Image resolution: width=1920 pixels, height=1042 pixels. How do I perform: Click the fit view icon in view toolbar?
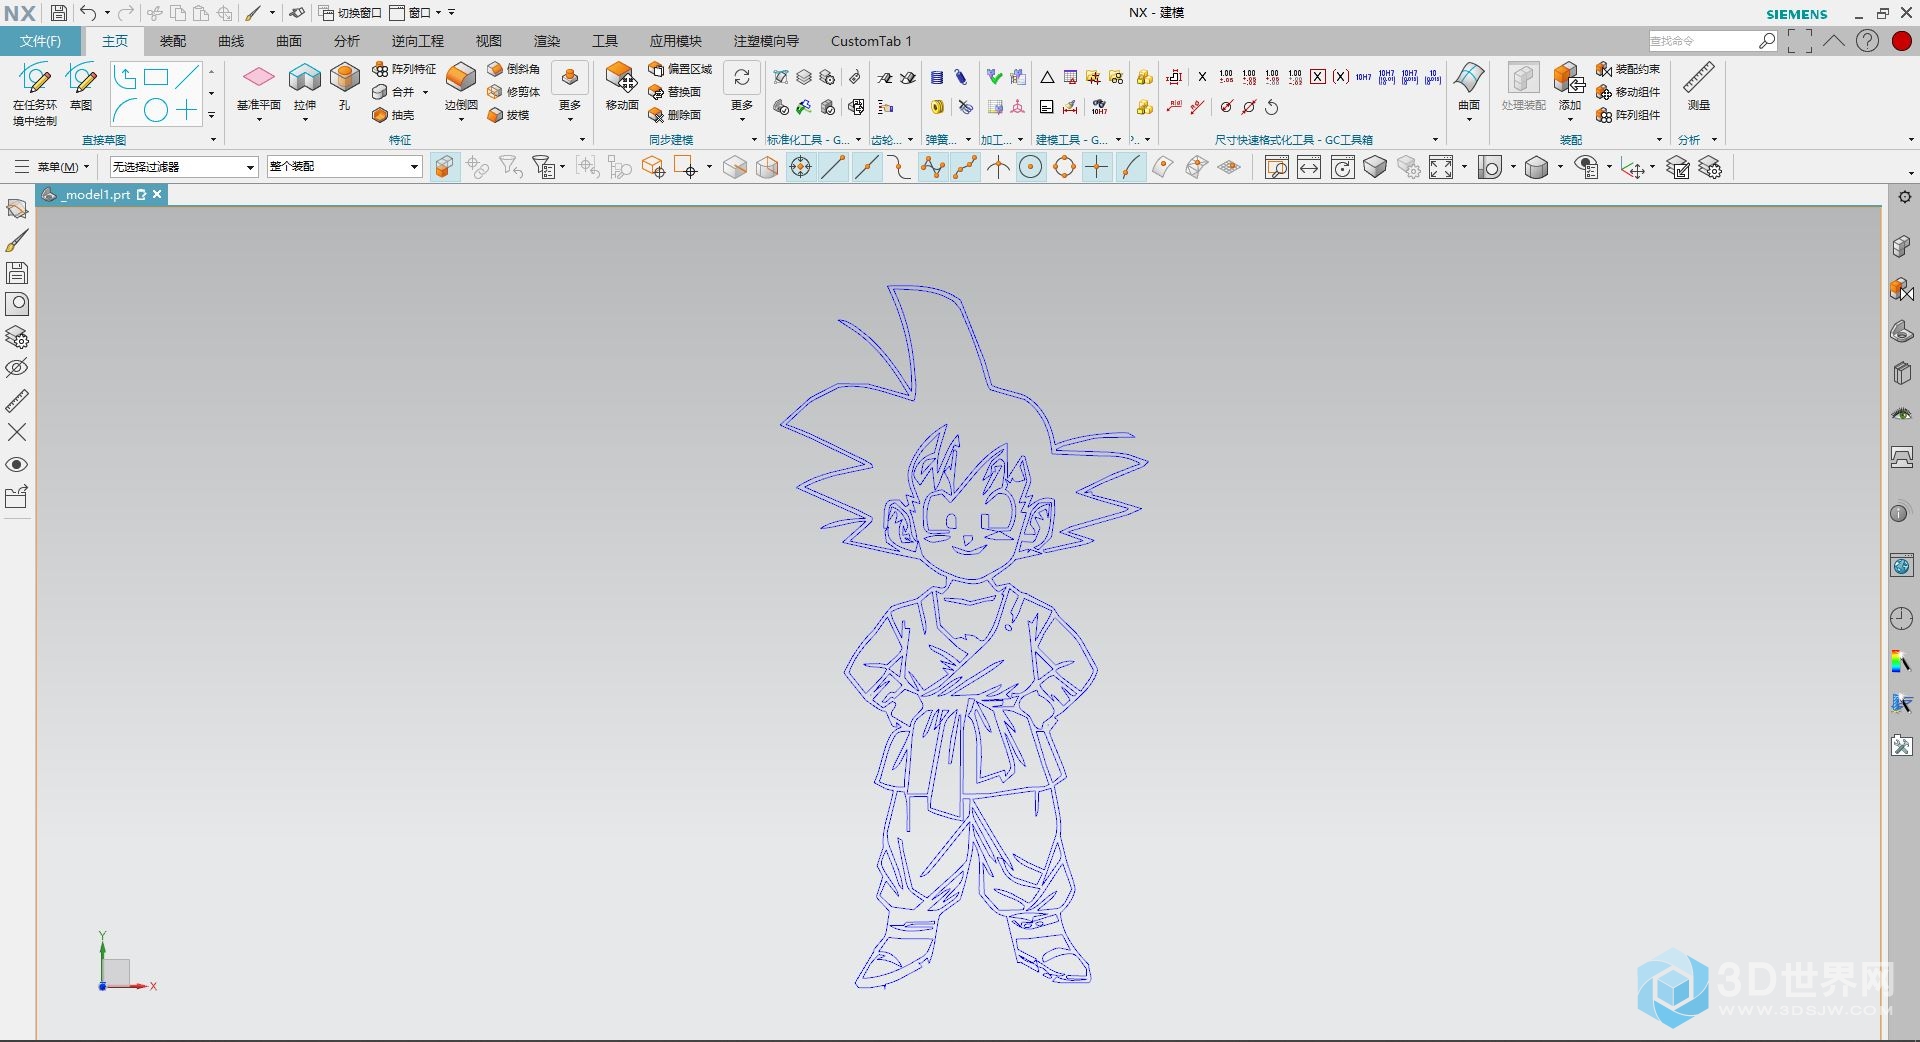click(x=1441, y=167)
